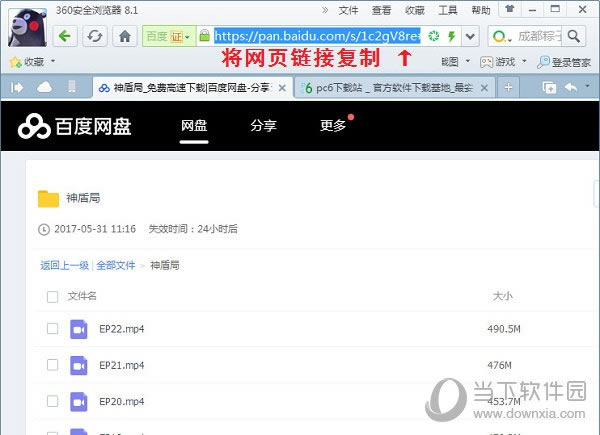Viewport: 600px width, 435px height.
Task: Close the 神盾局 百度网盘 tab
Action: (x=282, y=88)
